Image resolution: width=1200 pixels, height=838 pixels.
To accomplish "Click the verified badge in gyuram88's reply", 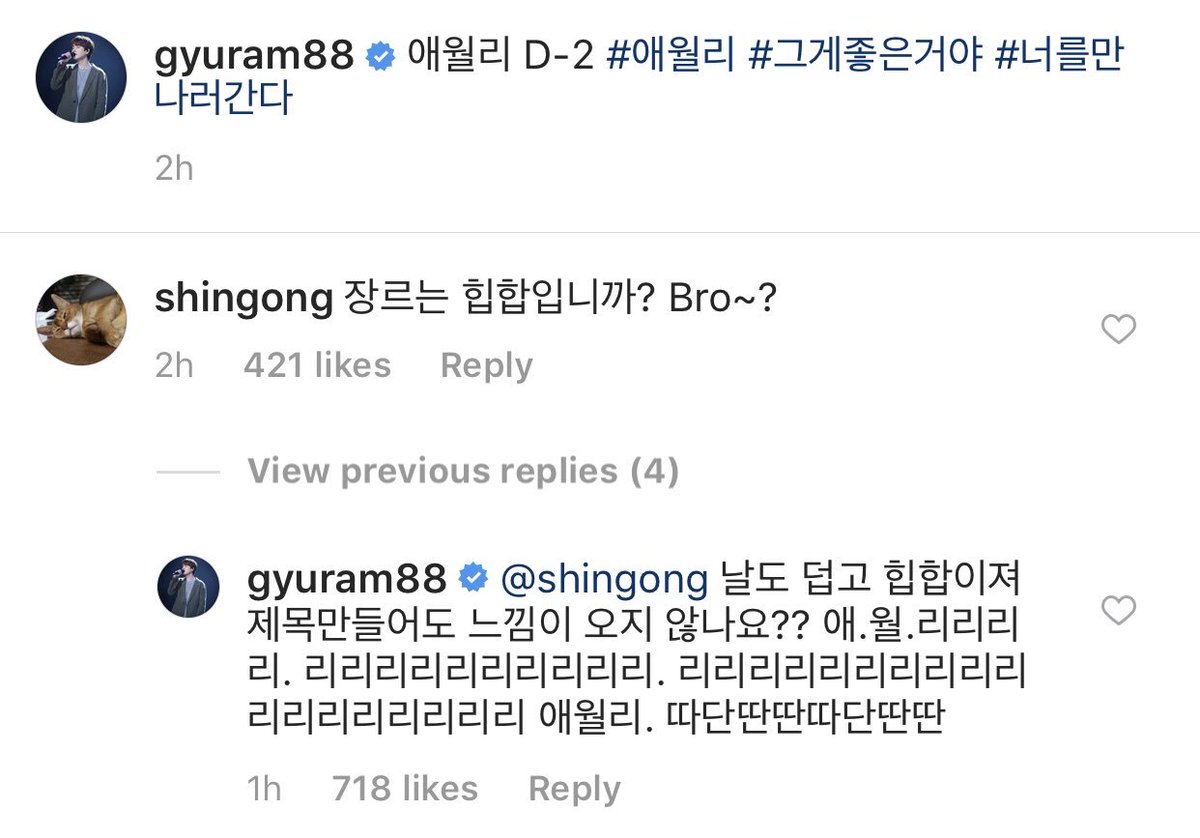I will point(471,578).
